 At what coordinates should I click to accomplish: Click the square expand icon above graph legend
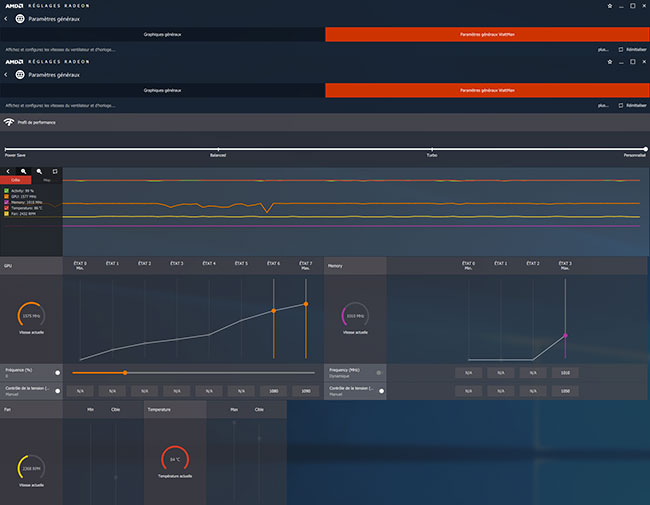click(55, 171)
